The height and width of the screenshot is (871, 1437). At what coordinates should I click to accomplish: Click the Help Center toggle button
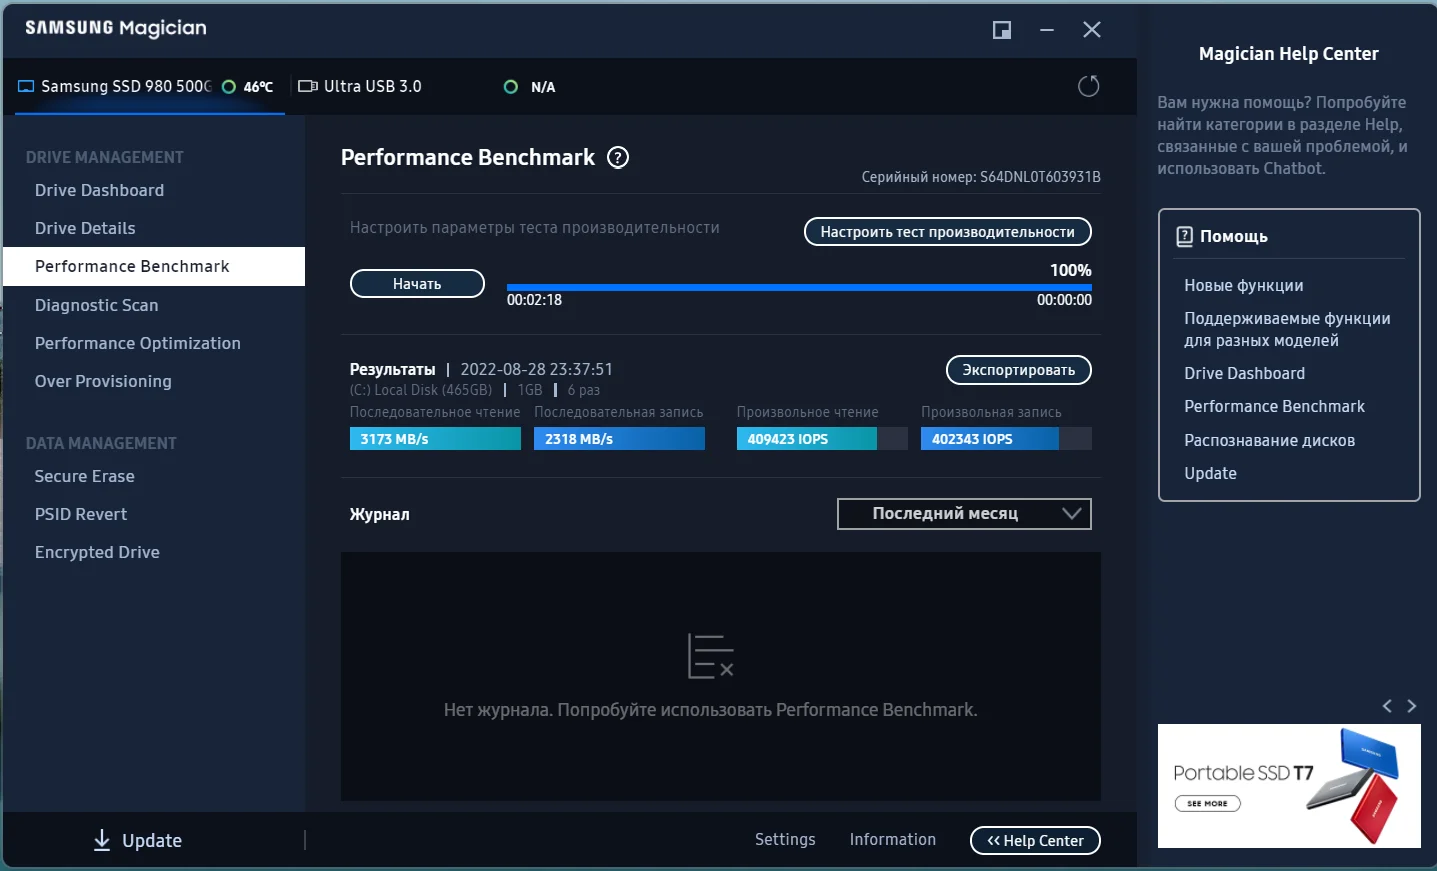pyautogui.click(x=1035, y=841)
